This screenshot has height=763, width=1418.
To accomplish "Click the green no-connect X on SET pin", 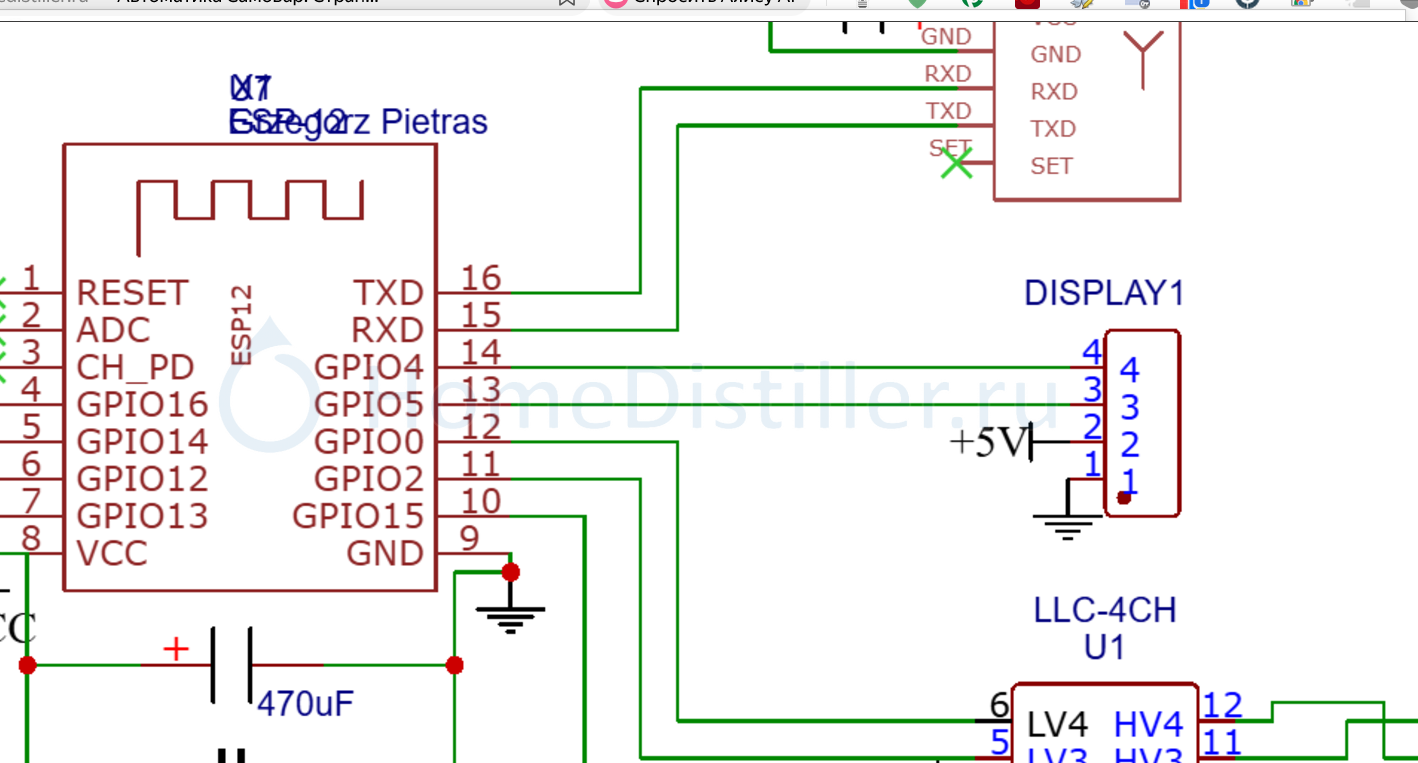I will click(956, 163).
